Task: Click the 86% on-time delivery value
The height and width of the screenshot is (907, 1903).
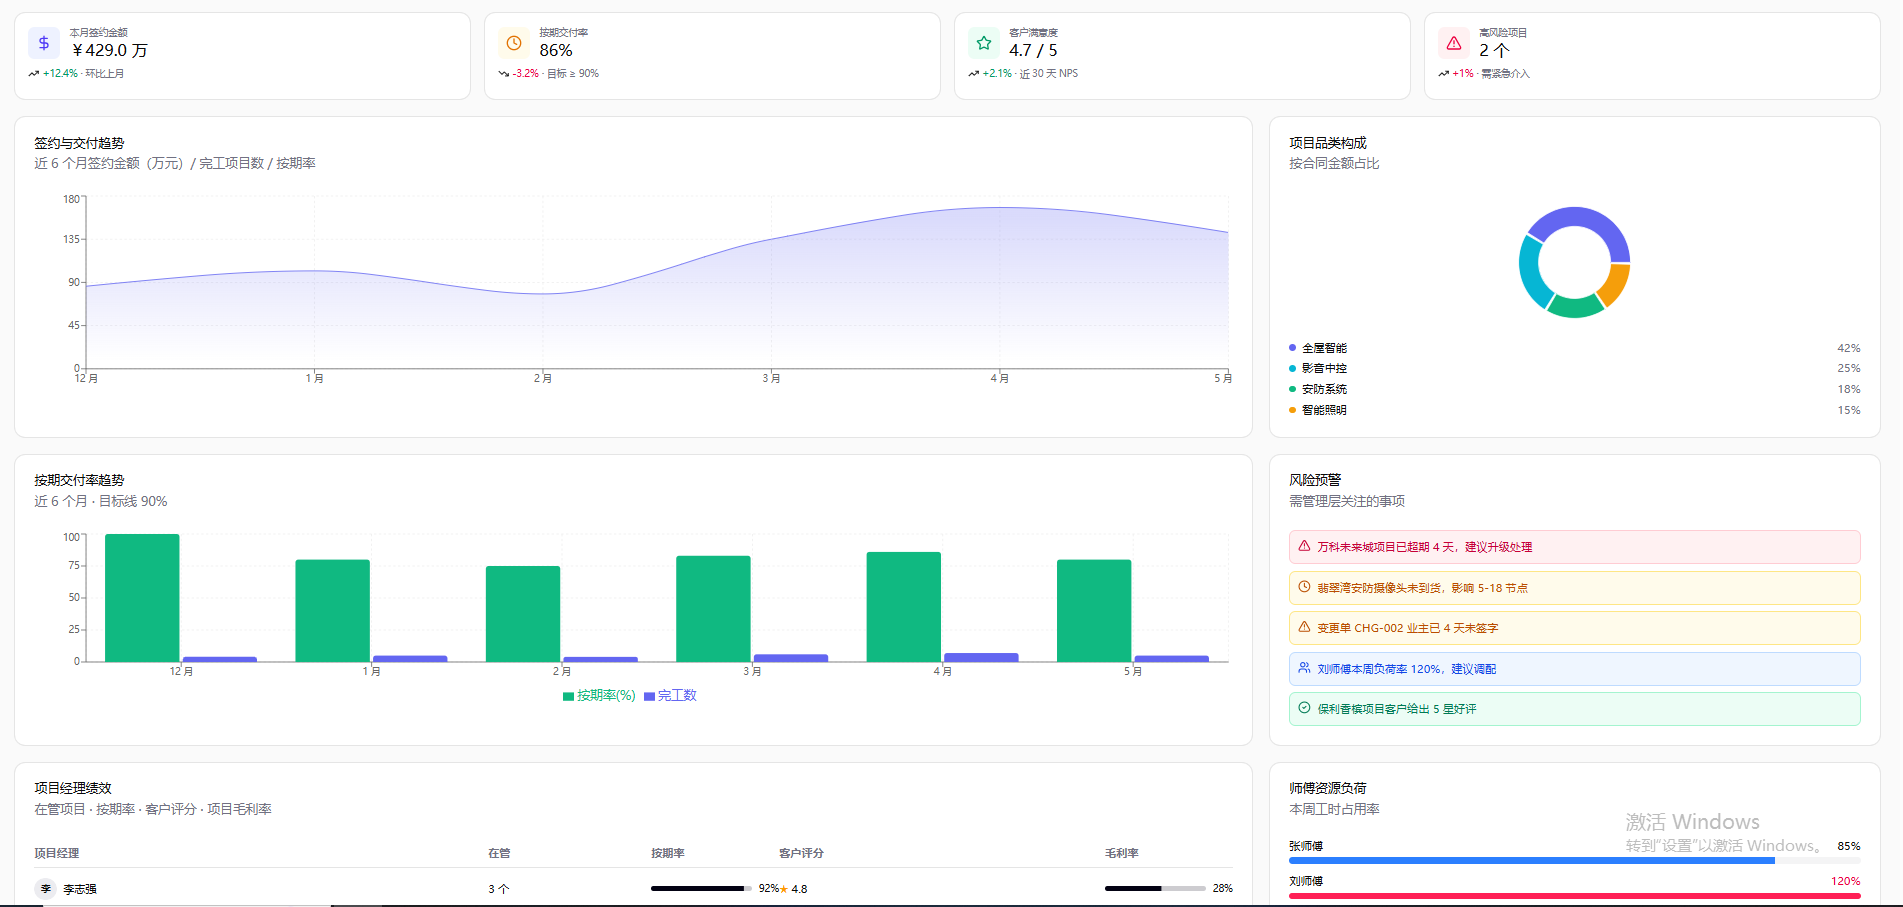Action: click(x=556, y=50)
